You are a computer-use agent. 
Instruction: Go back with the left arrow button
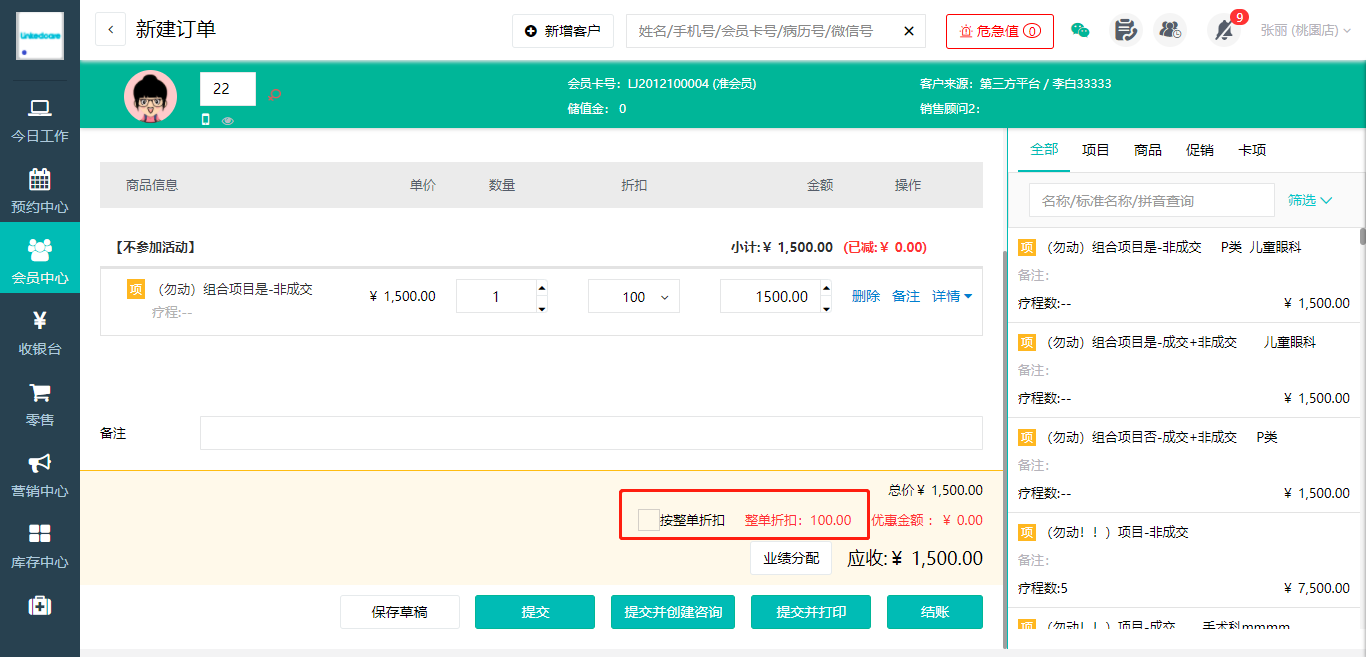[x=110, y=30]
